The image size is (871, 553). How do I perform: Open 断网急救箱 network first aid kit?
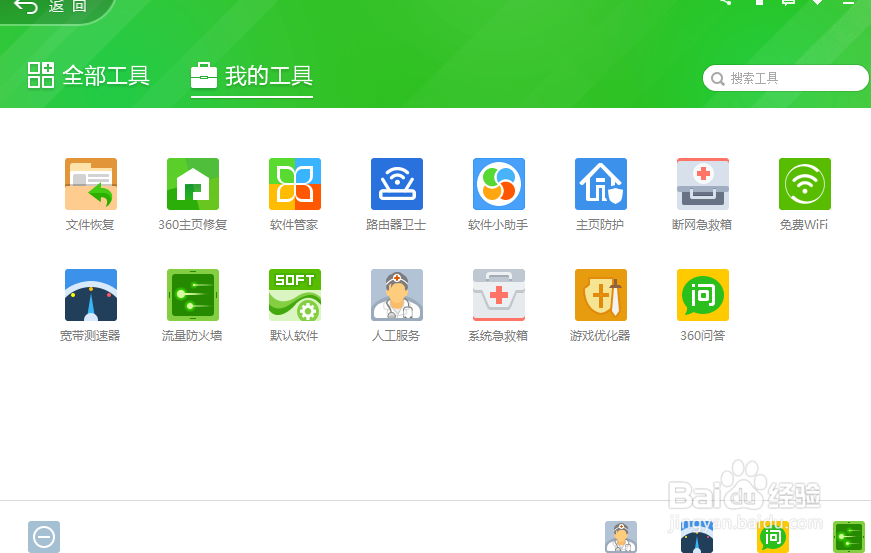click(703, 184)
